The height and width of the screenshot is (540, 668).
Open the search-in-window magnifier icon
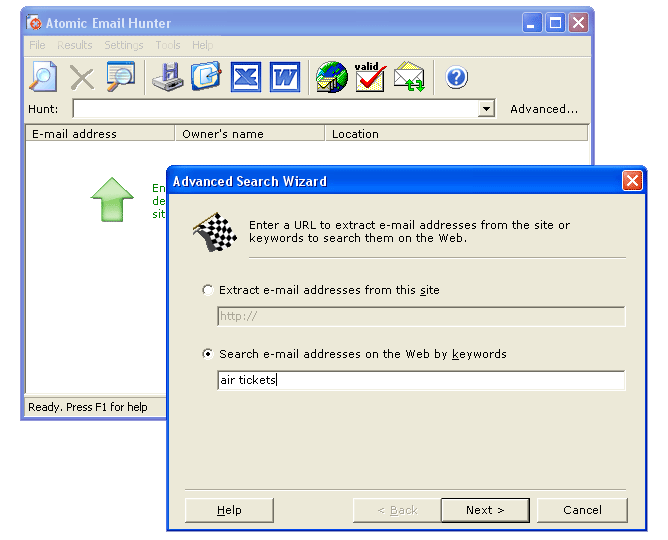[121, 77]
